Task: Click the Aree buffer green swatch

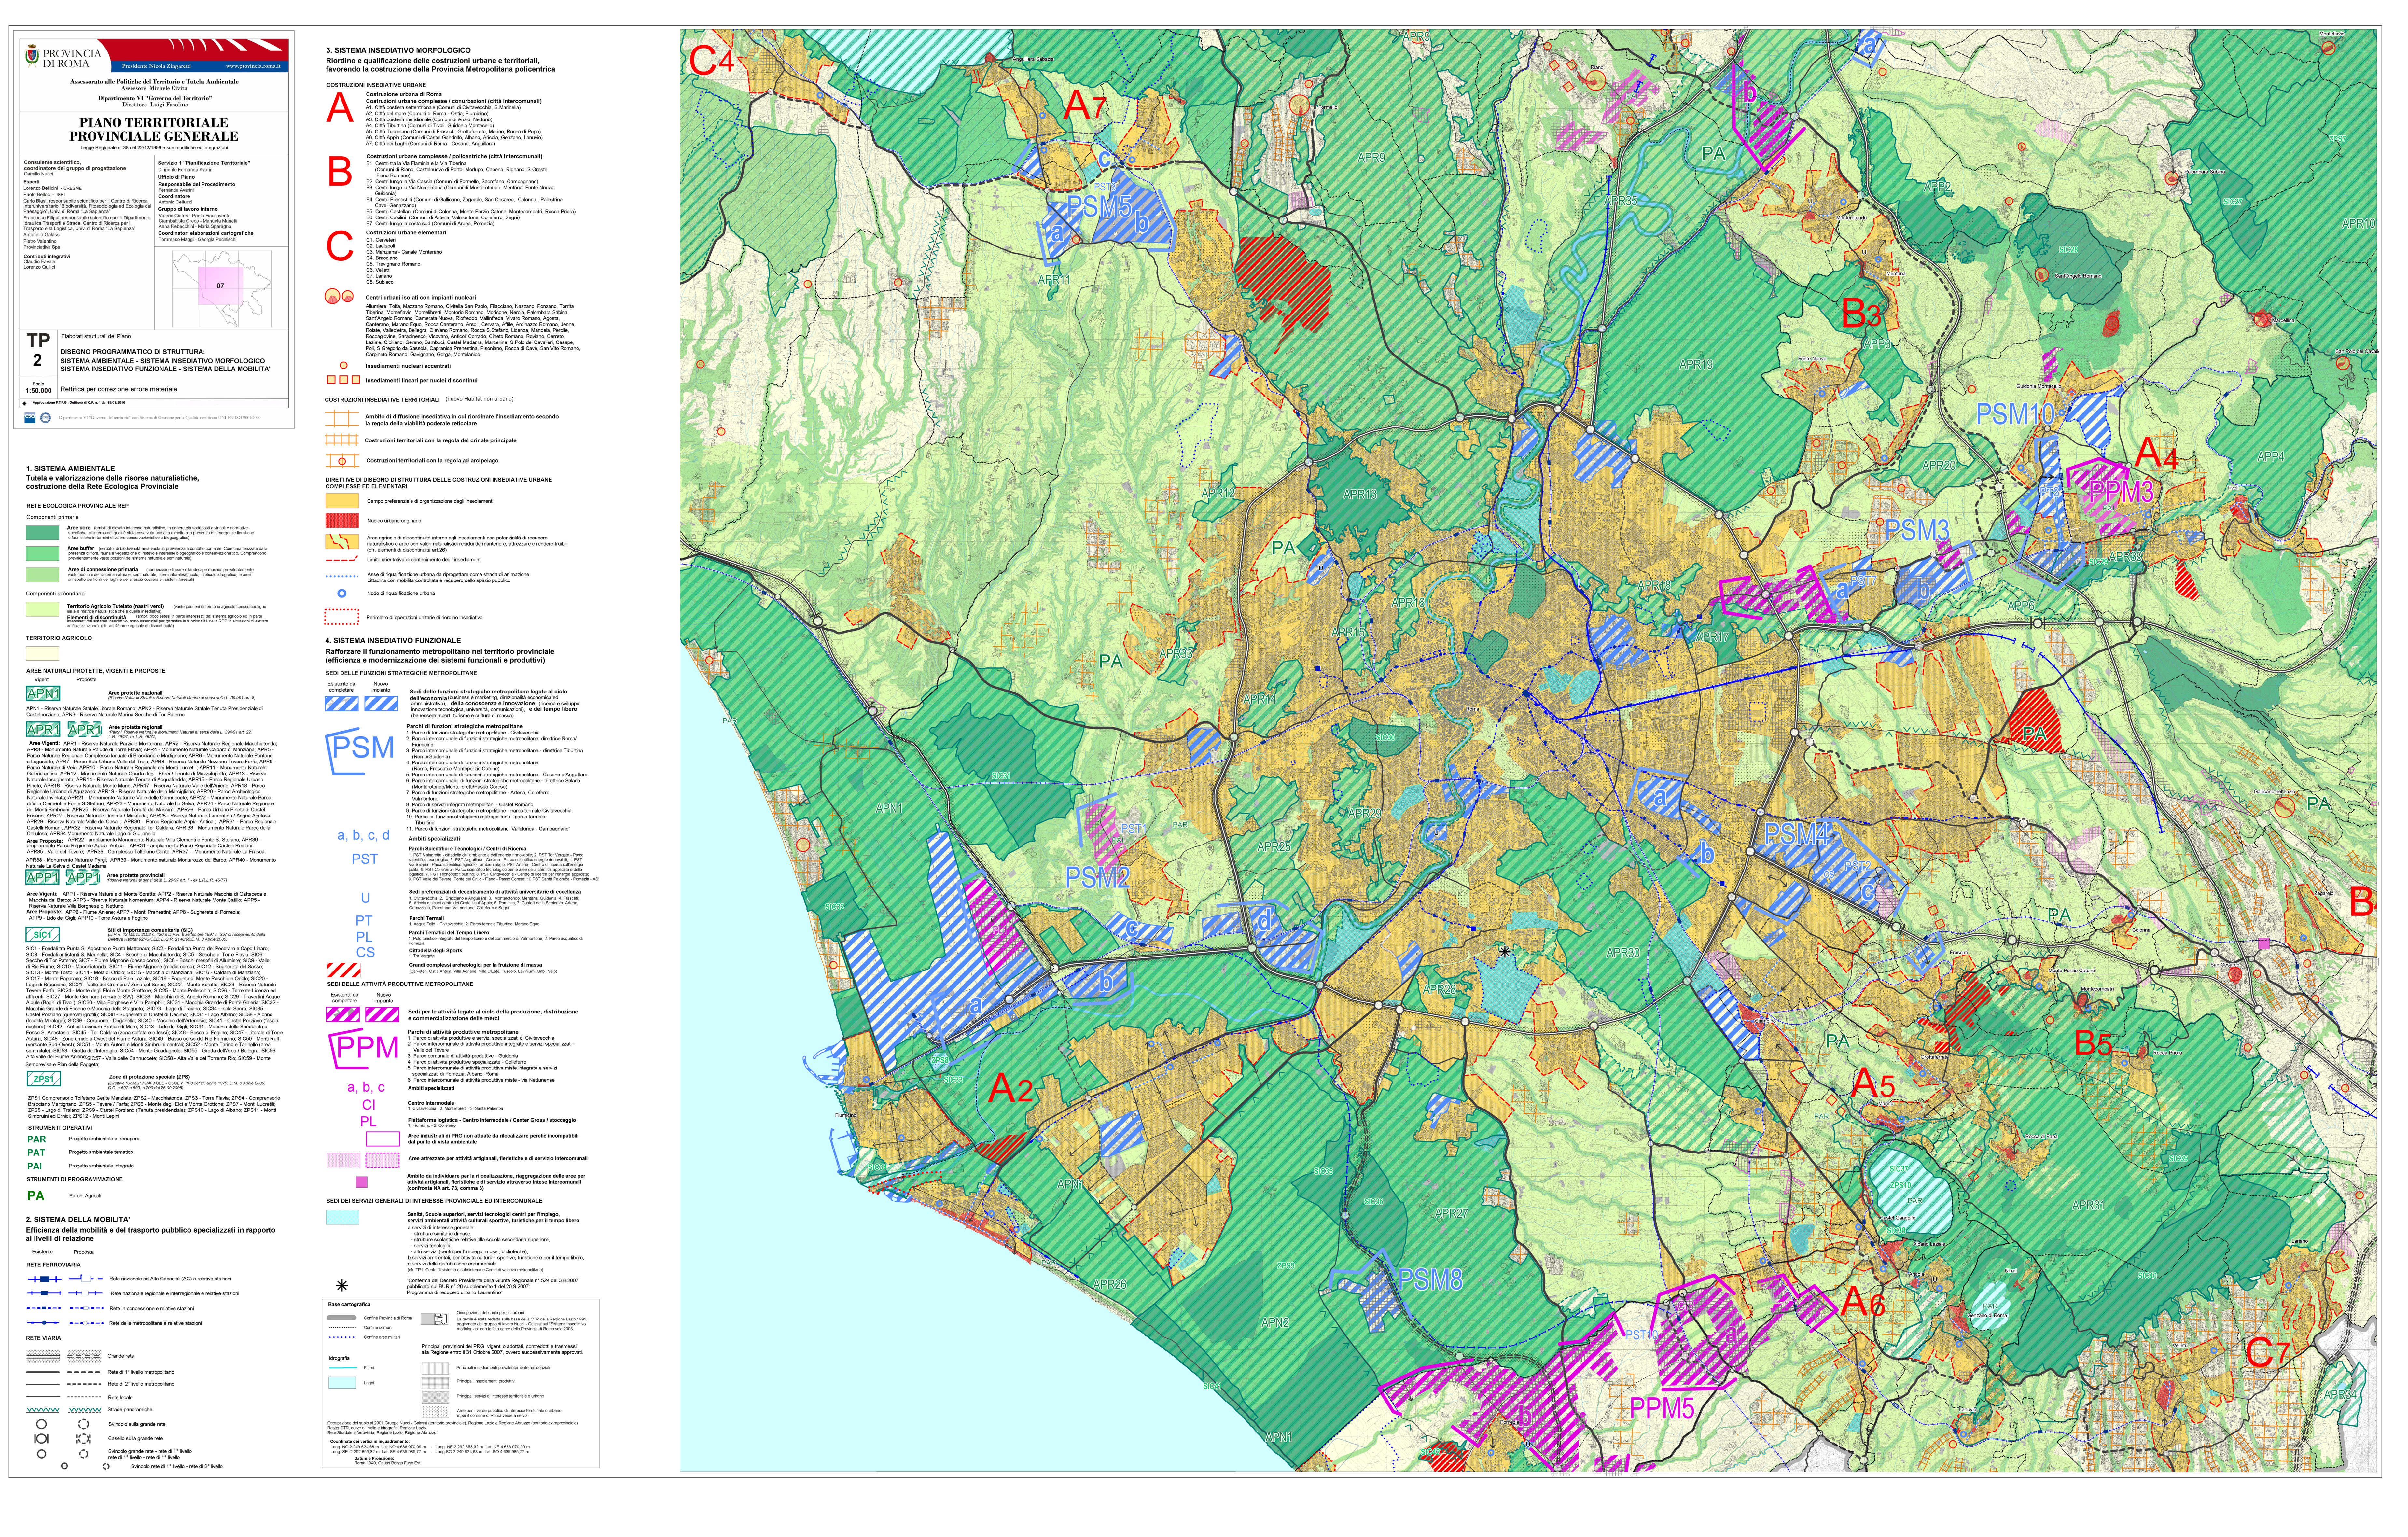Action: click(43, 554)
